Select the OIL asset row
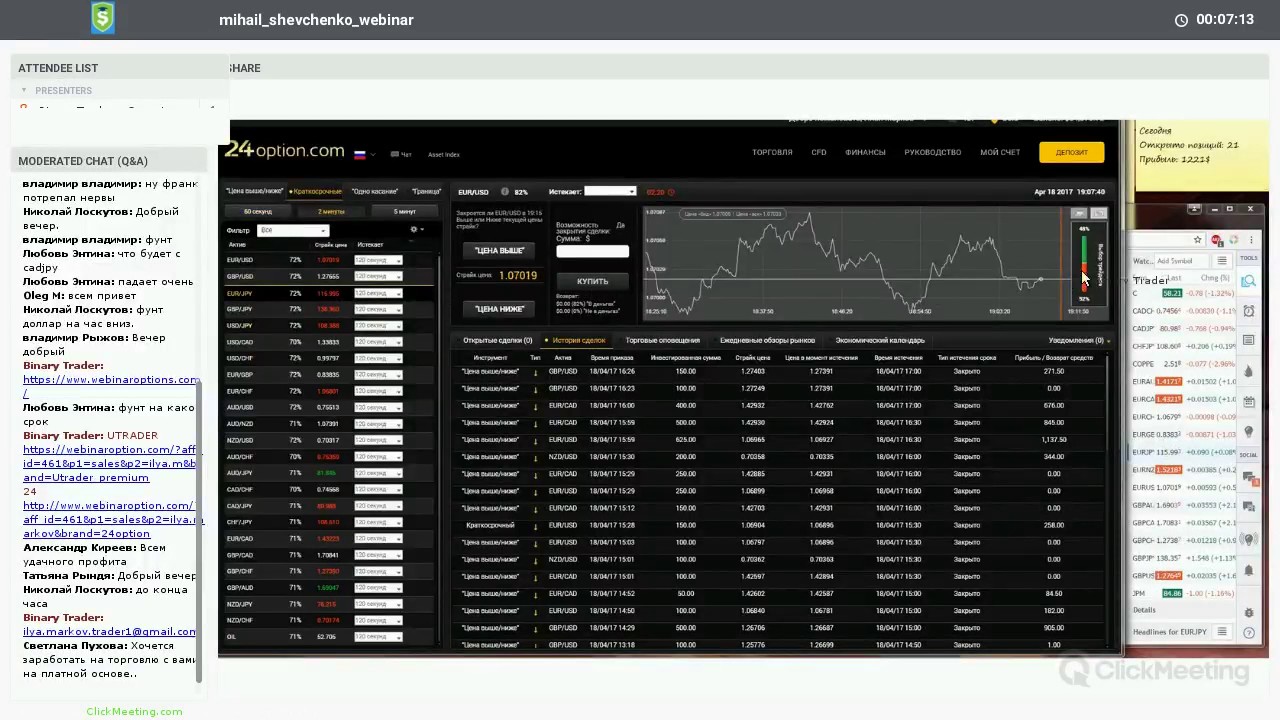1280x720 pixels. [x=330, y=637]
